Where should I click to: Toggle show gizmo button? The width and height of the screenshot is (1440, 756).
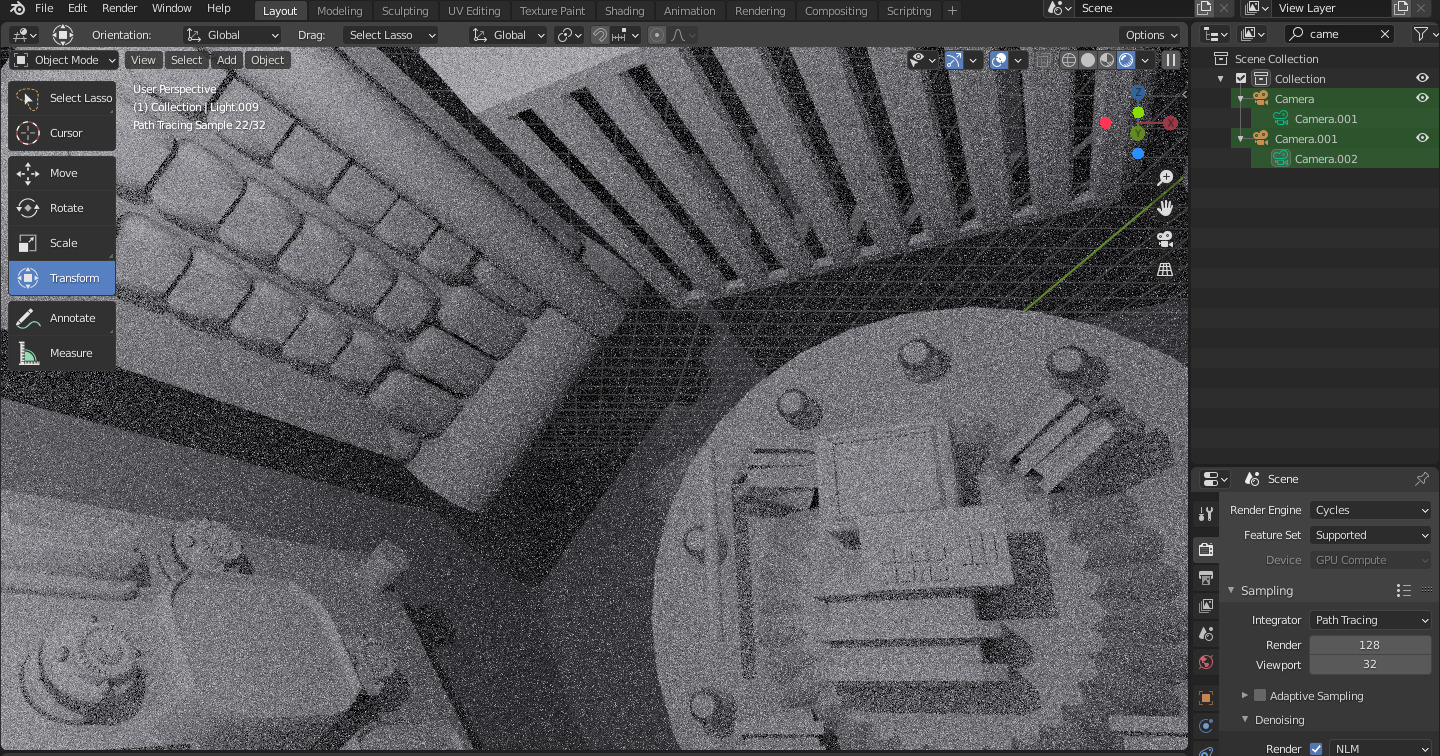(x=954, y=60)
